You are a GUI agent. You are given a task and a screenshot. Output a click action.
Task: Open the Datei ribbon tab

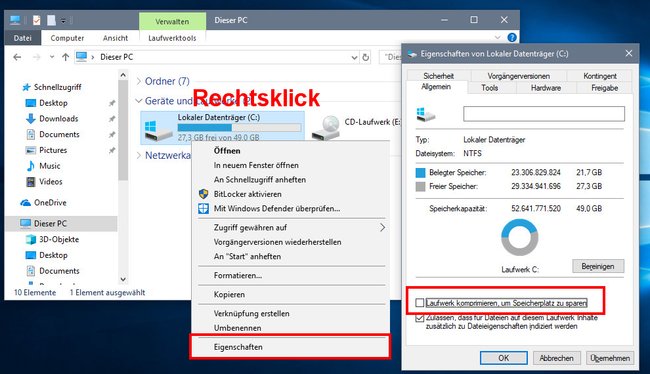click(x=22, y=38)
